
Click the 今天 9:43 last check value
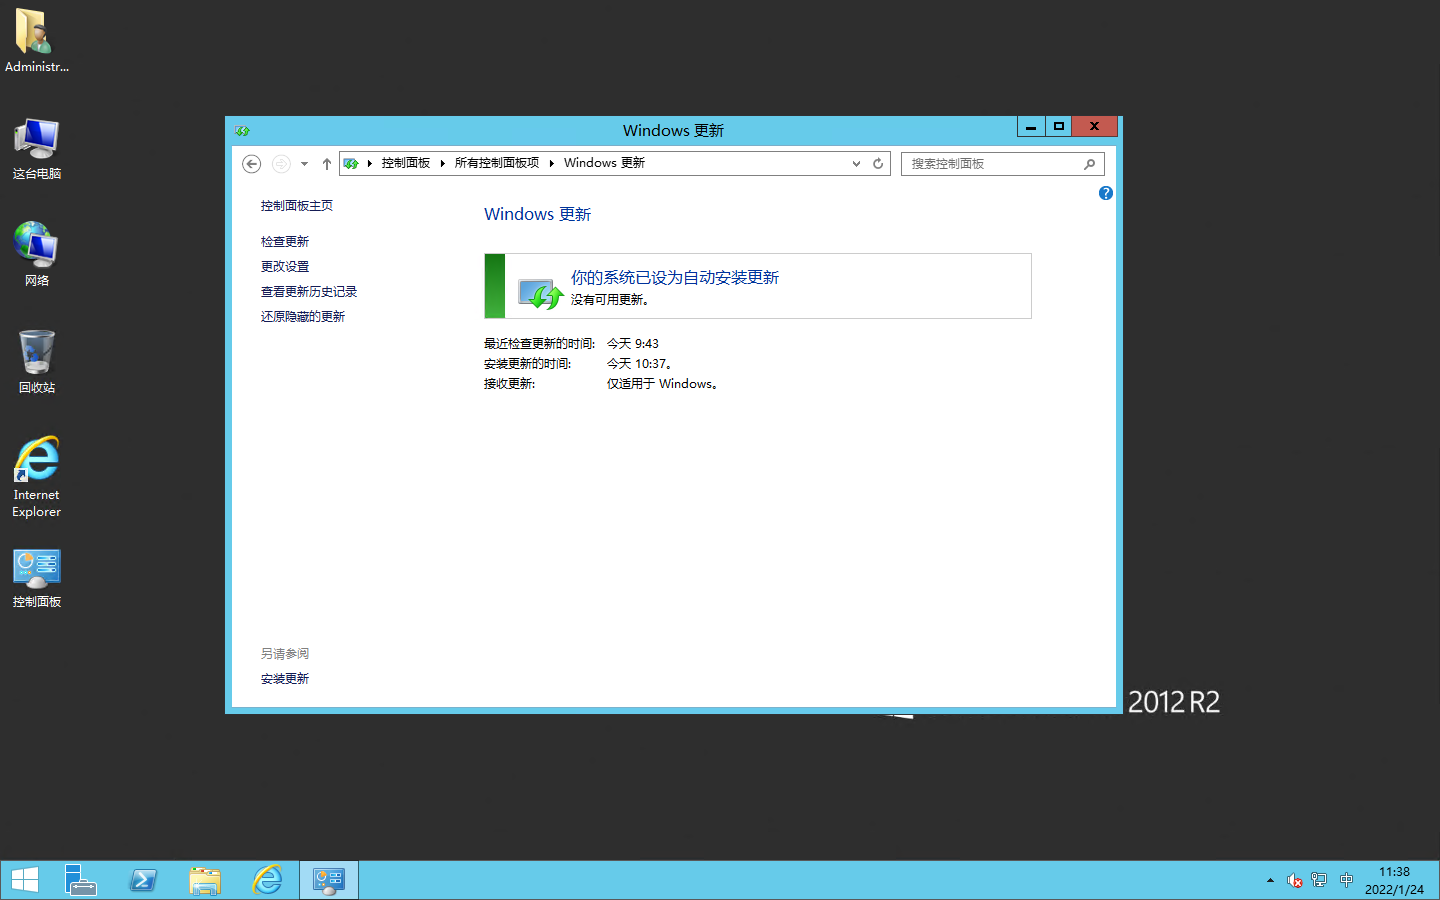pyautogui.click(x=633, y=344)
